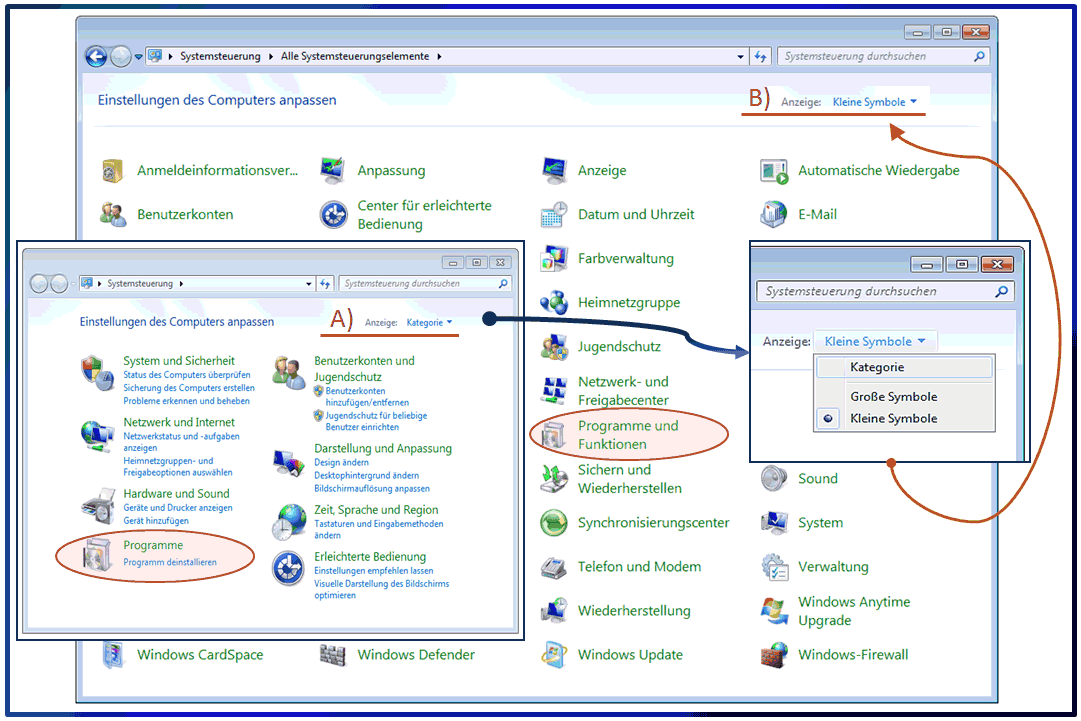Expand the Kleine Symbole dropdown at top right
The height and width of the screenshot is (721, 1081).
(874, 102)
